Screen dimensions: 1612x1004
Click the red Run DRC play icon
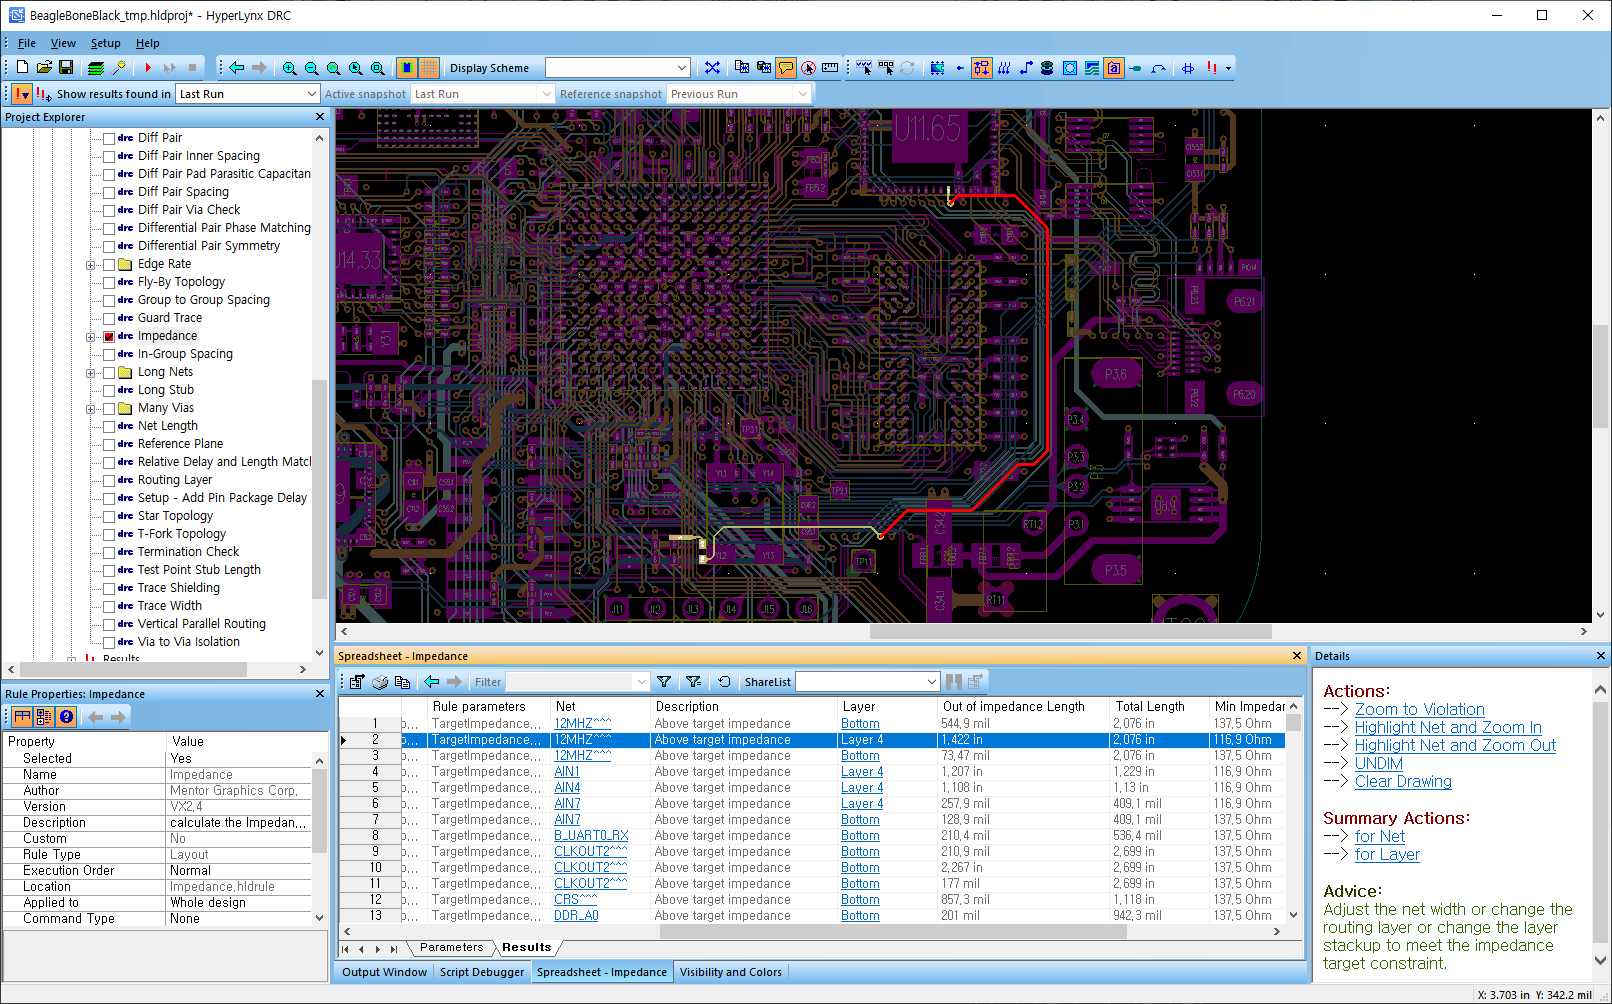148,68
